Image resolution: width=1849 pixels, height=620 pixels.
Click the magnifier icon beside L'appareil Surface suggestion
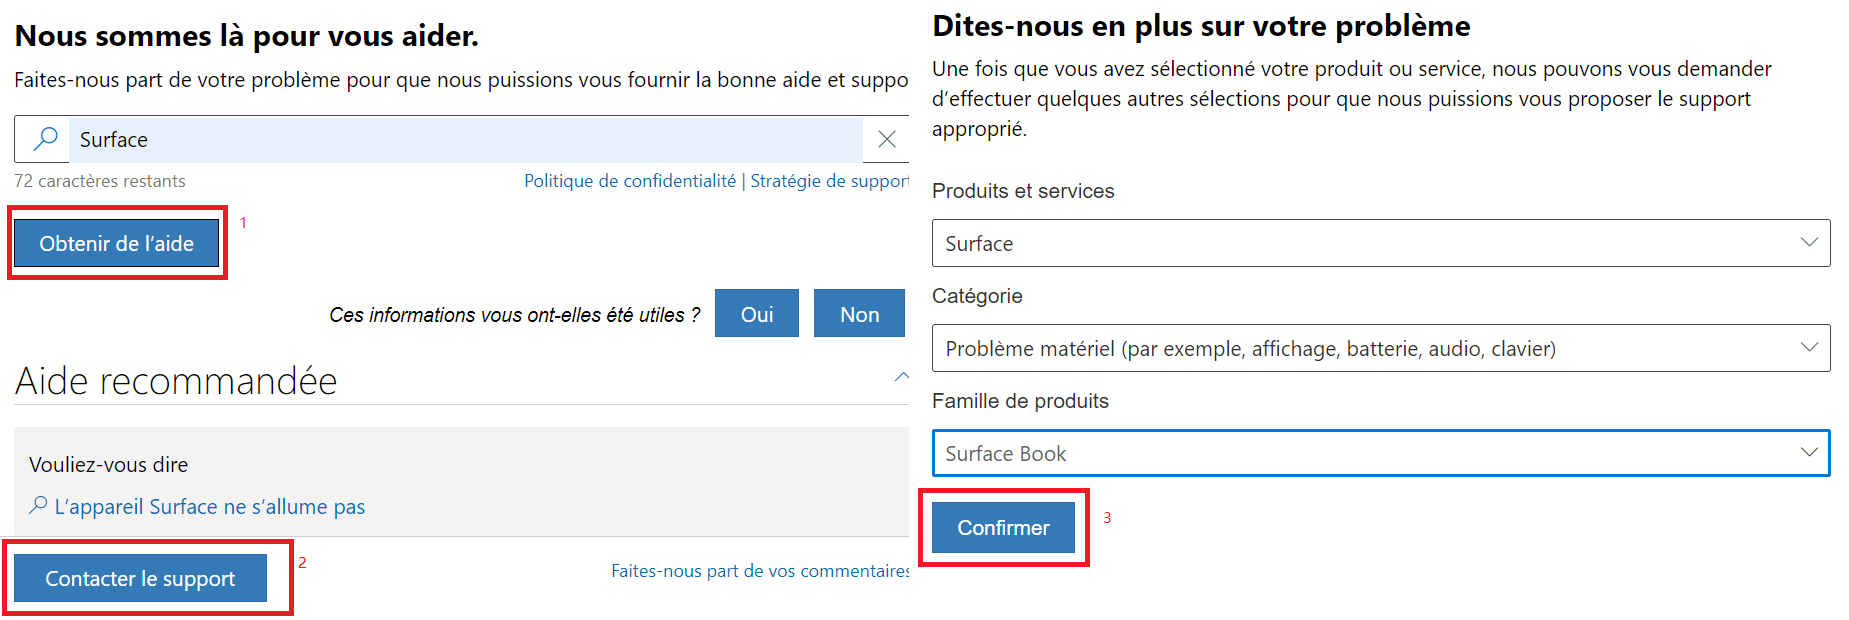pyautogui.click(x=38, y=505)
